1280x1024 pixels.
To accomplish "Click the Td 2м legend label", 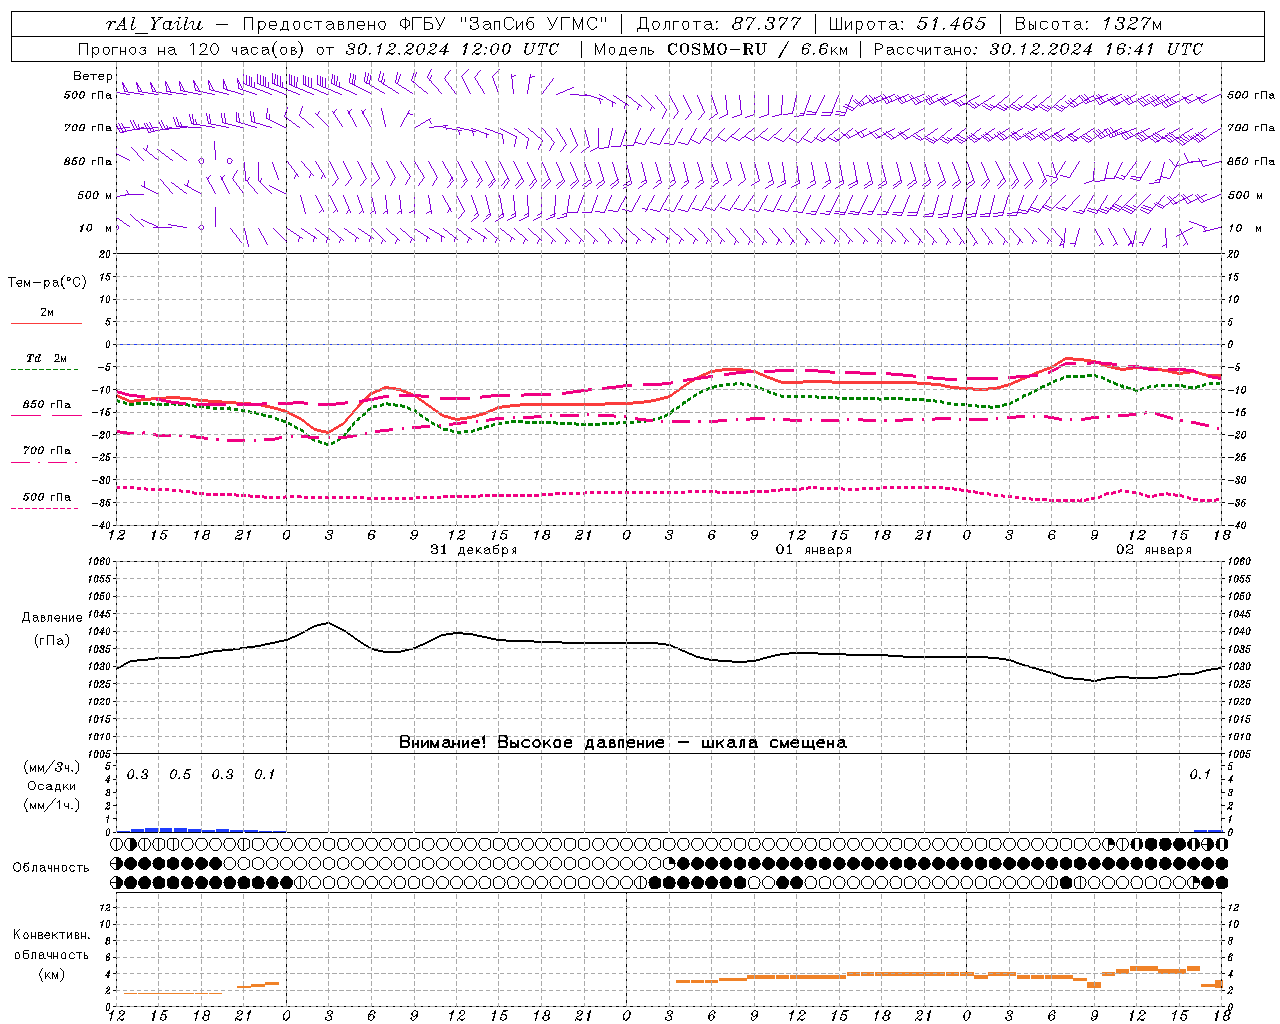I will pos(46,358).
